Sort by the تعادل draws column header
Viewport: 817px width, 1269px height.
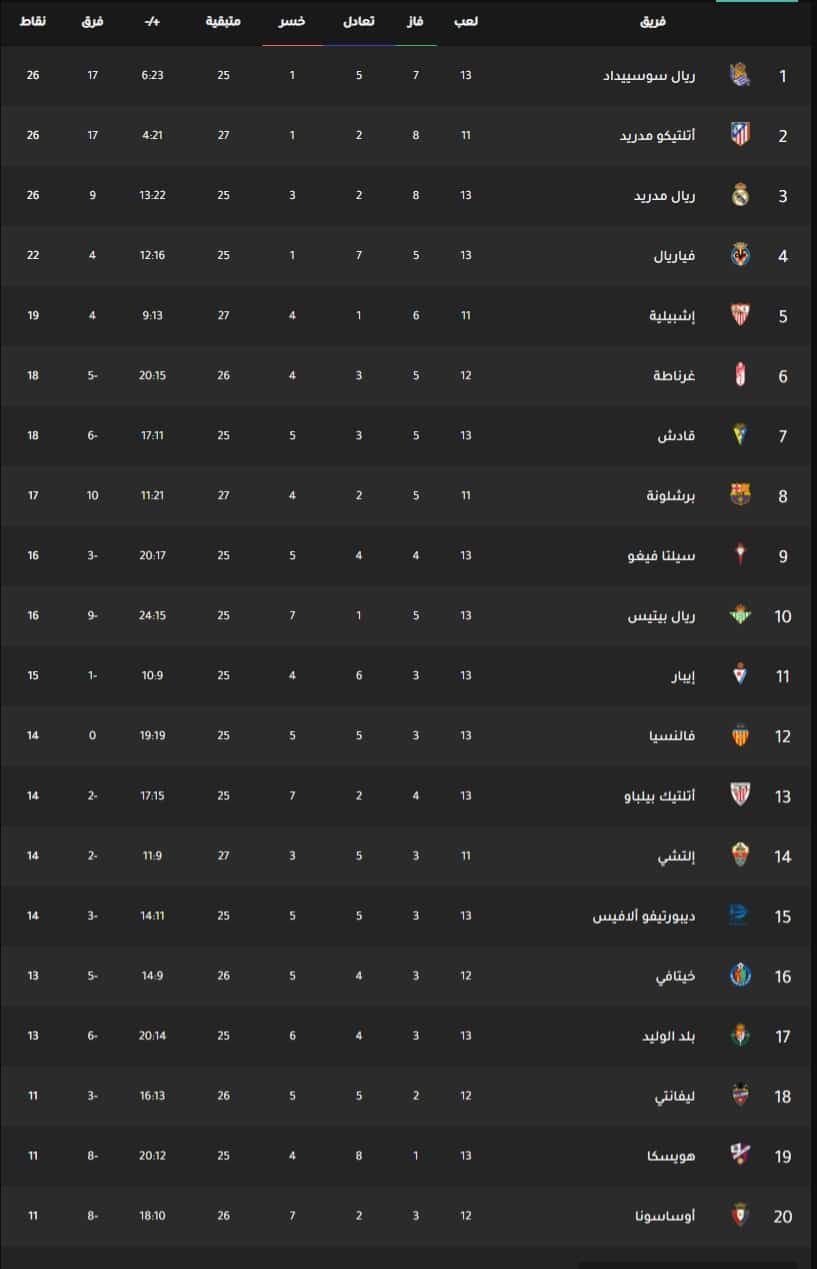358,21
